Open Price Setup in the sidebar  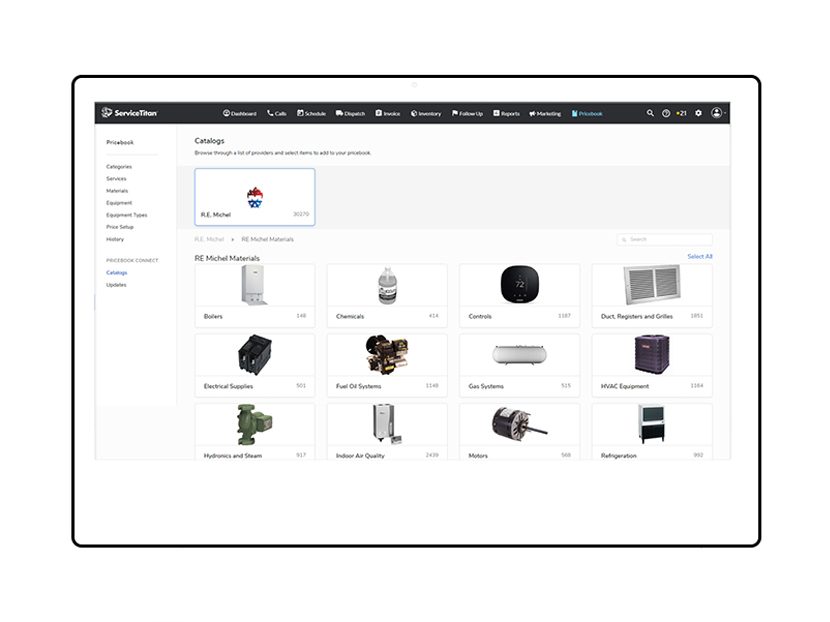click(x=120, y=227)
